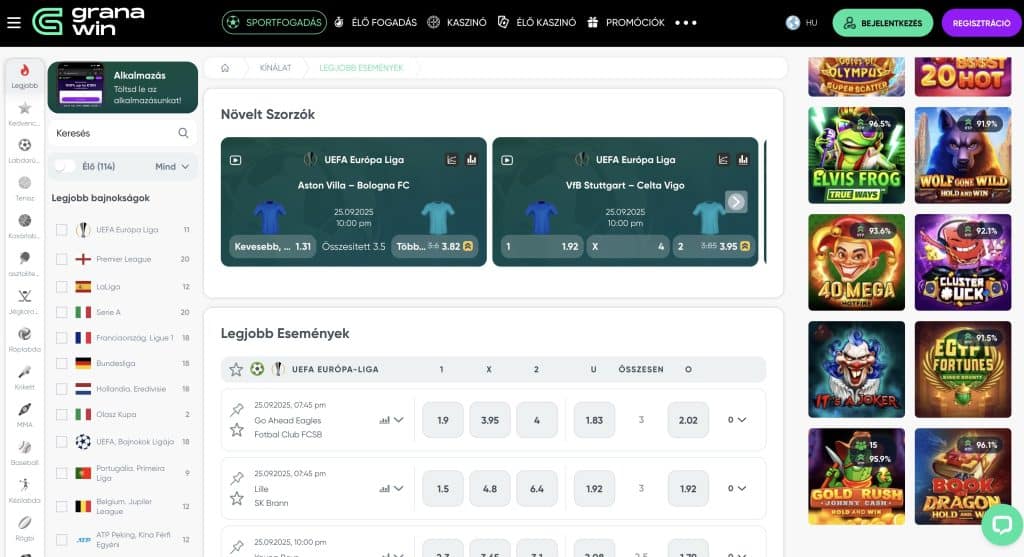Tick the Bundesliga checkbox

point(62,363)
